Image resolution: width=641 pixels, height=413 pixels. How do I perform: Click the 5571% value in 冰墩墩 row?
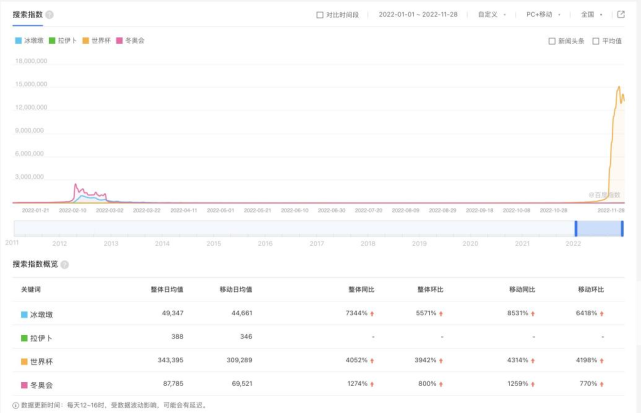(426, 313)
